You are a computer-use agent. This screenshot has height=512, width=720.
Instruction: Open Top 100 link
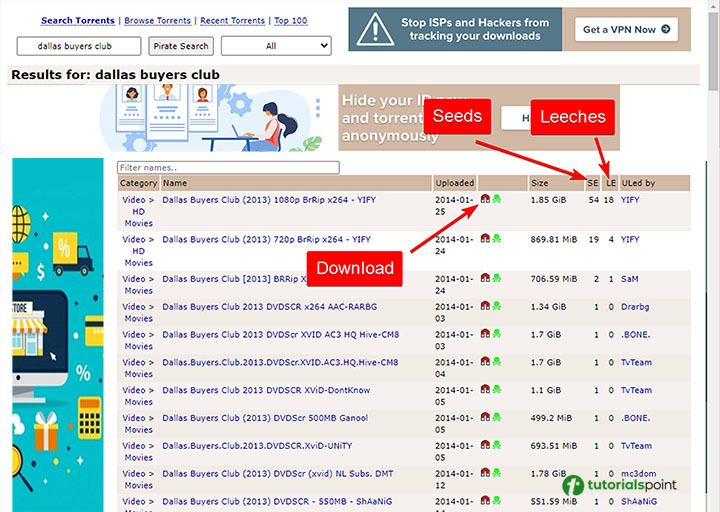pos(291,21)
